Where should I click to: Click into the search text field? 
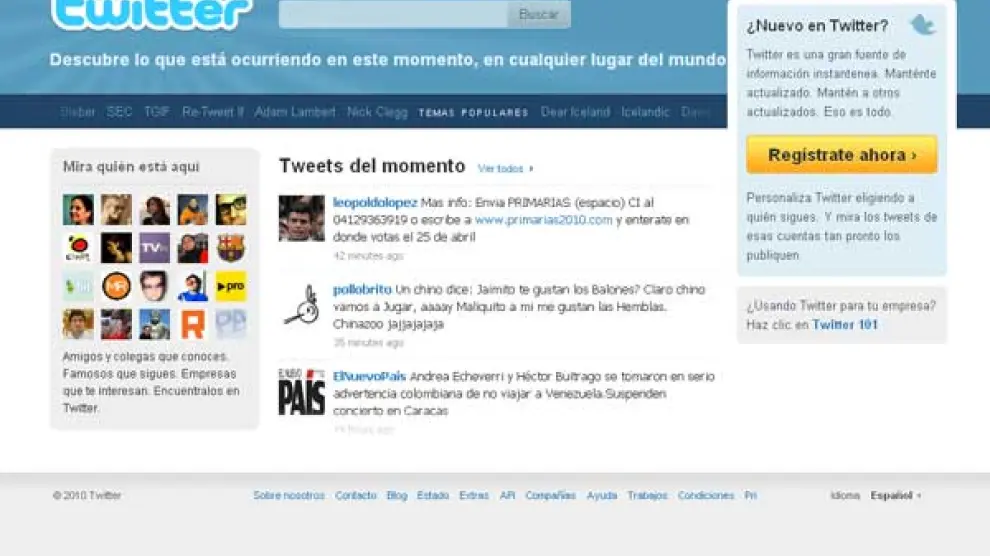pos(393,15)
